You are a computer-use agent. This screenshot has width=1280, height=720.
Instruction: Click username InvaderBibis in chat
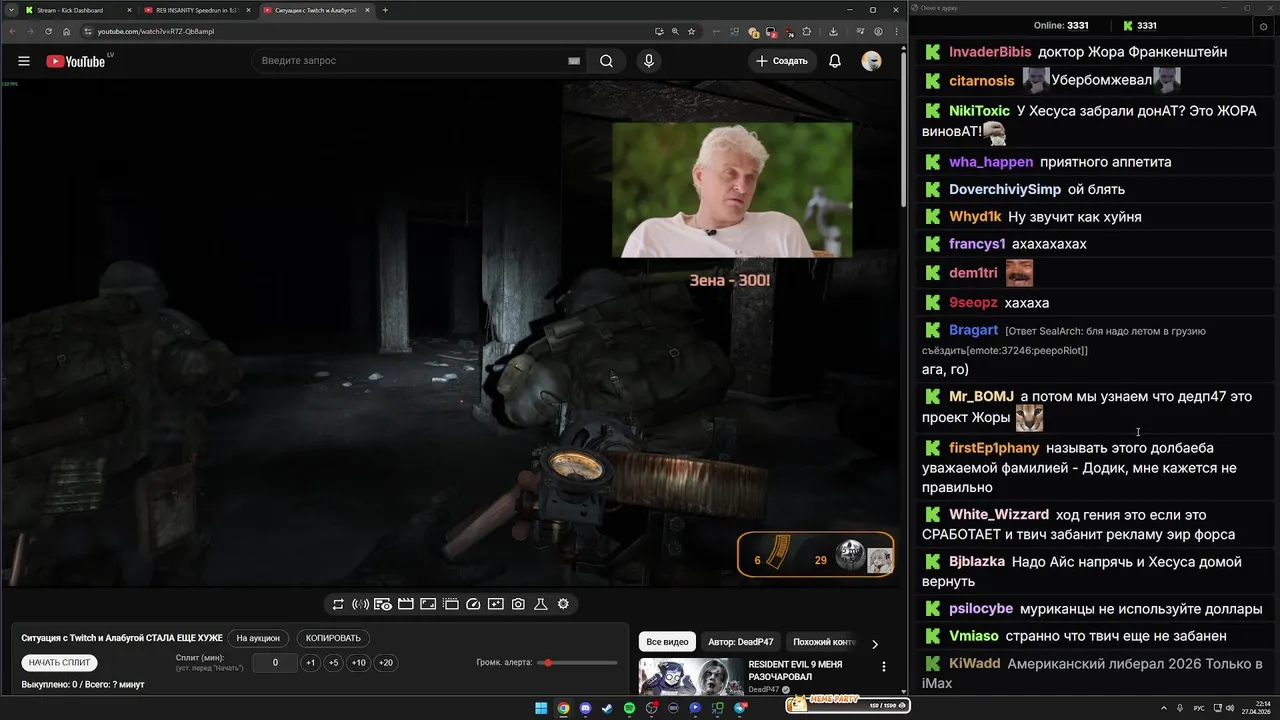pos(990,52)
